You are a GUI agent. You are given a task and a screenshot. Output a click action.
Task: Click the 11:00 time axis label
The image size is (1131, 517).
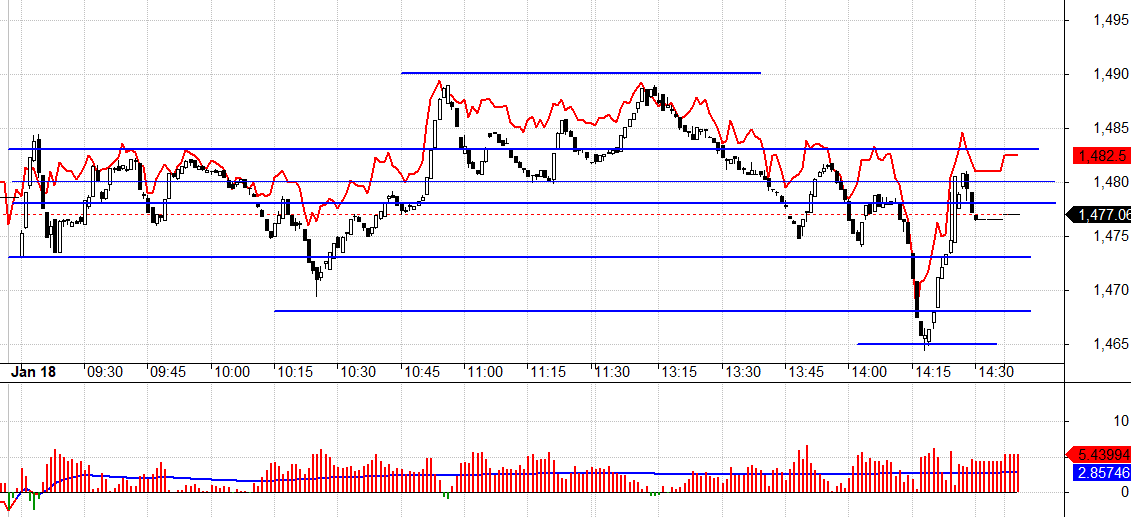[485, 373]
